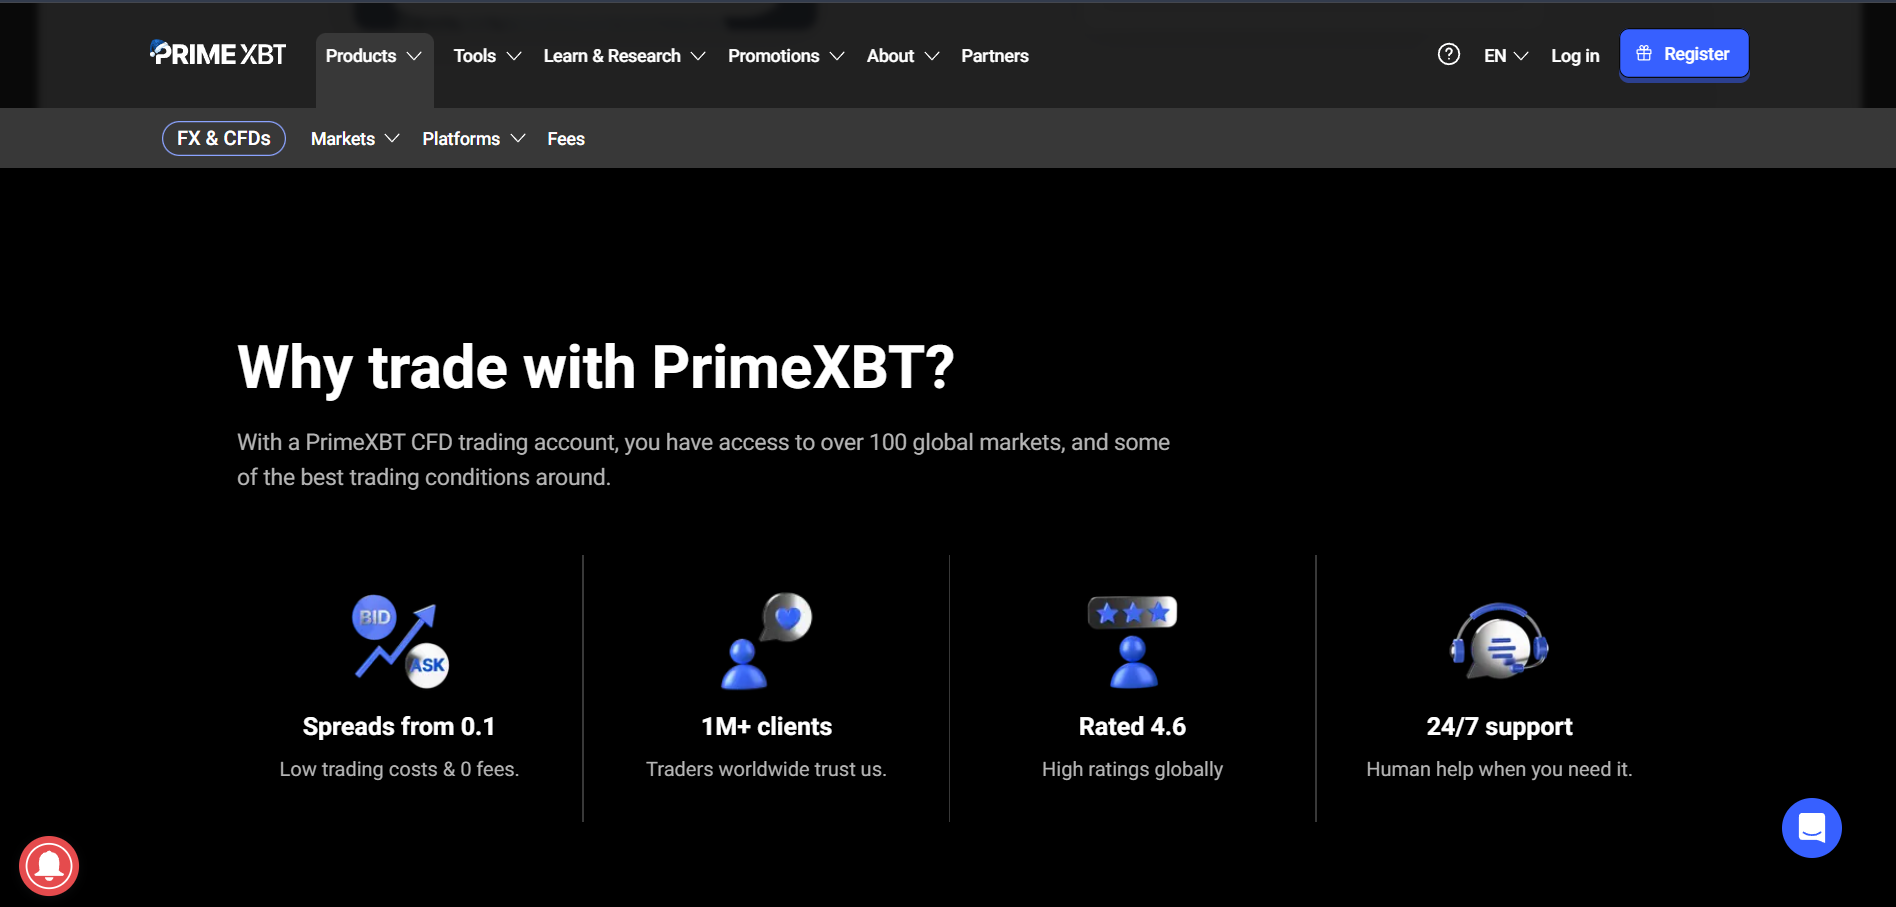Click the red notification bell icon

(x=49, y=866)
